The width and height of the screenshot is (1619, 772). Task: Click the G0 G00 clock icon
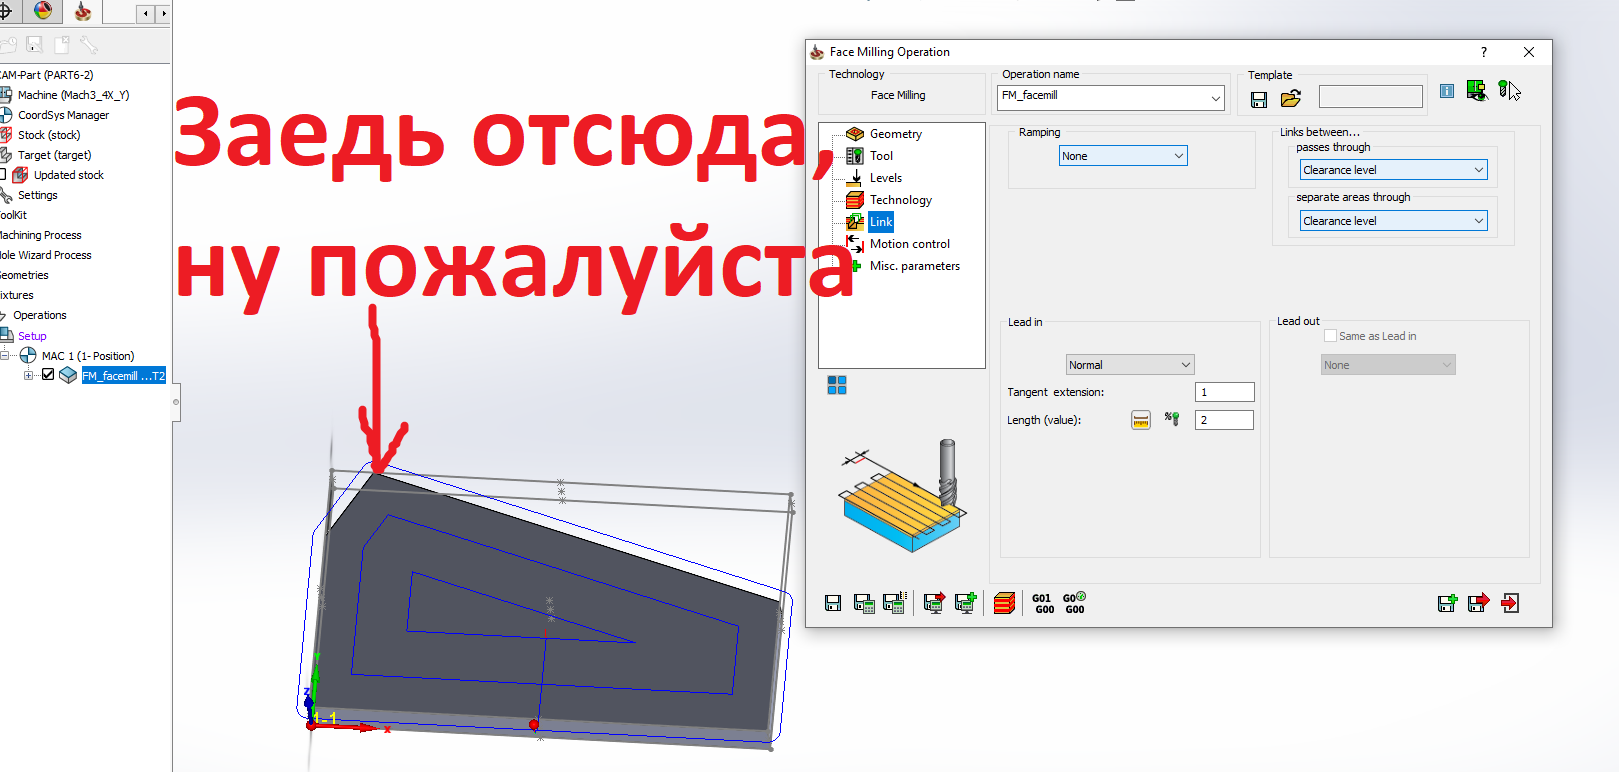(x=1074, y=603)
